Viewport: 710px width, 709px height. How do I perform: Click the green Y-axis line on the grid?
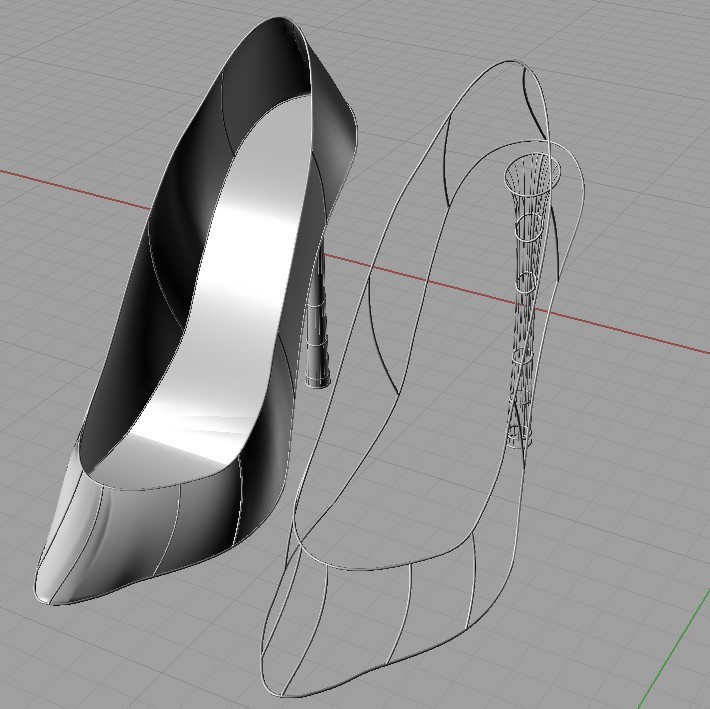click(x=675, y=647)
